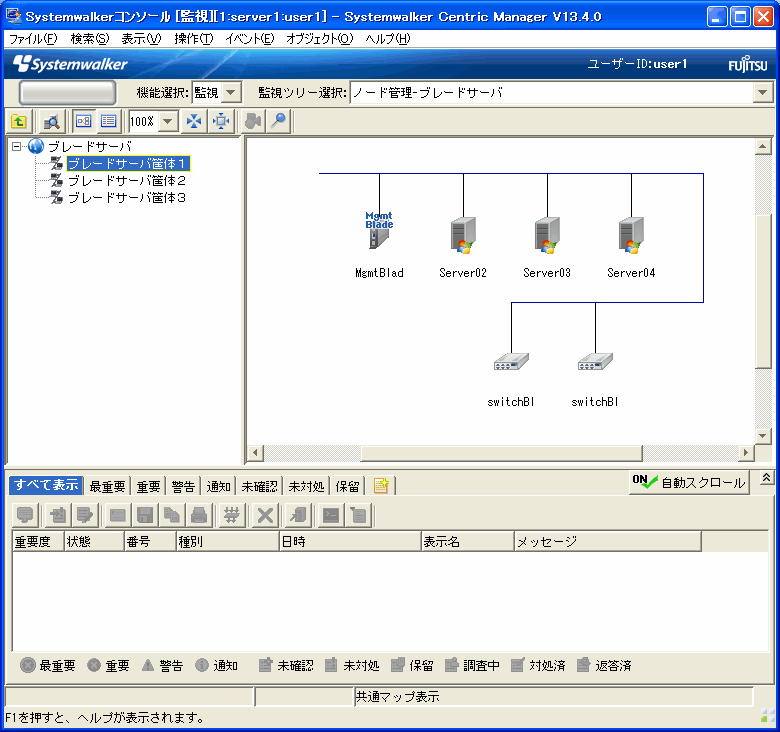Click the map horizontal scrollbar left arrow
This screenshot has height=732, width=780.
click(x=256, y=453)
